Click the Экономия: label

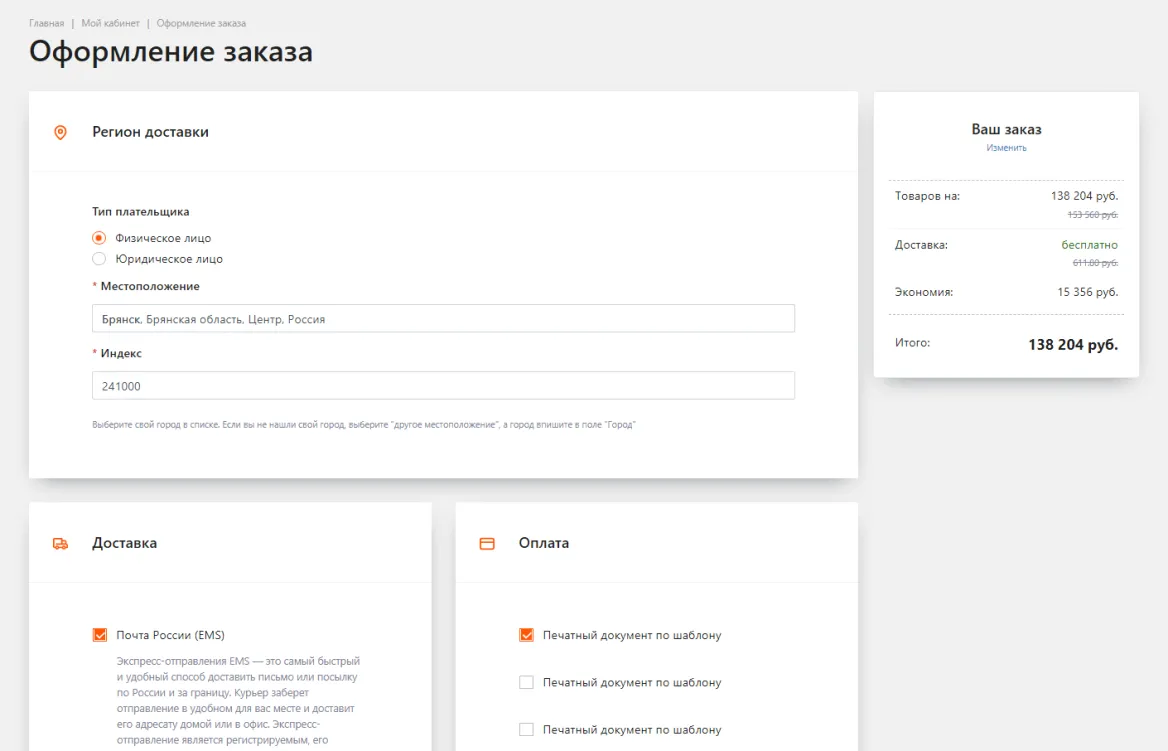tap(924, 292)
